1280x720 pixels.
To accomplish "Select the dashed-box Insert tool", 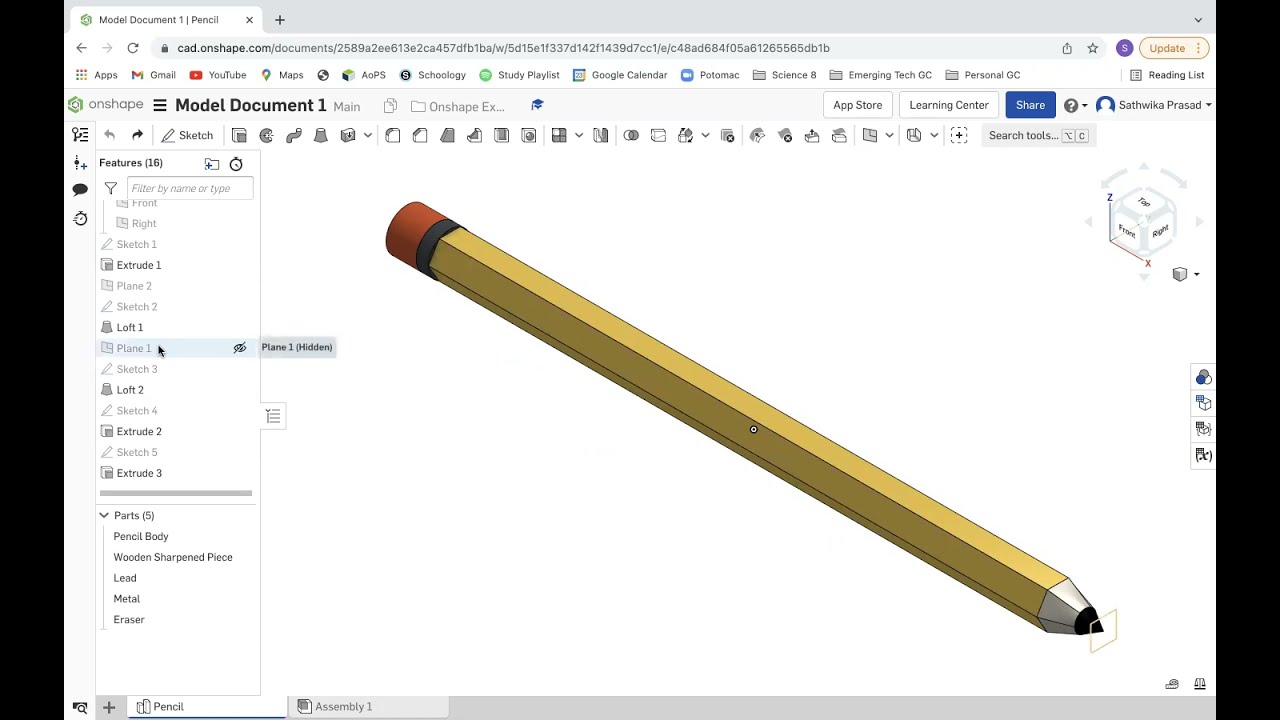I will (x=959, y=135).
